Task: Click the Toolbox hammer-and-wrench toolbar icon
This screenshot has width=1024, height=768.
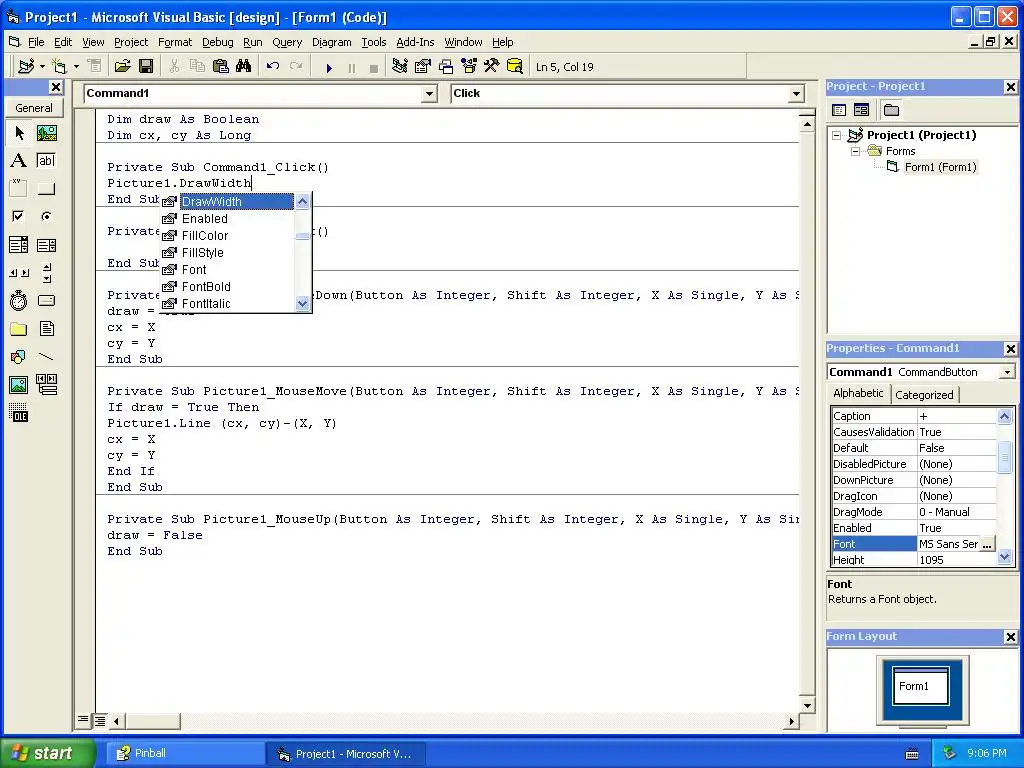Action: 491,66
